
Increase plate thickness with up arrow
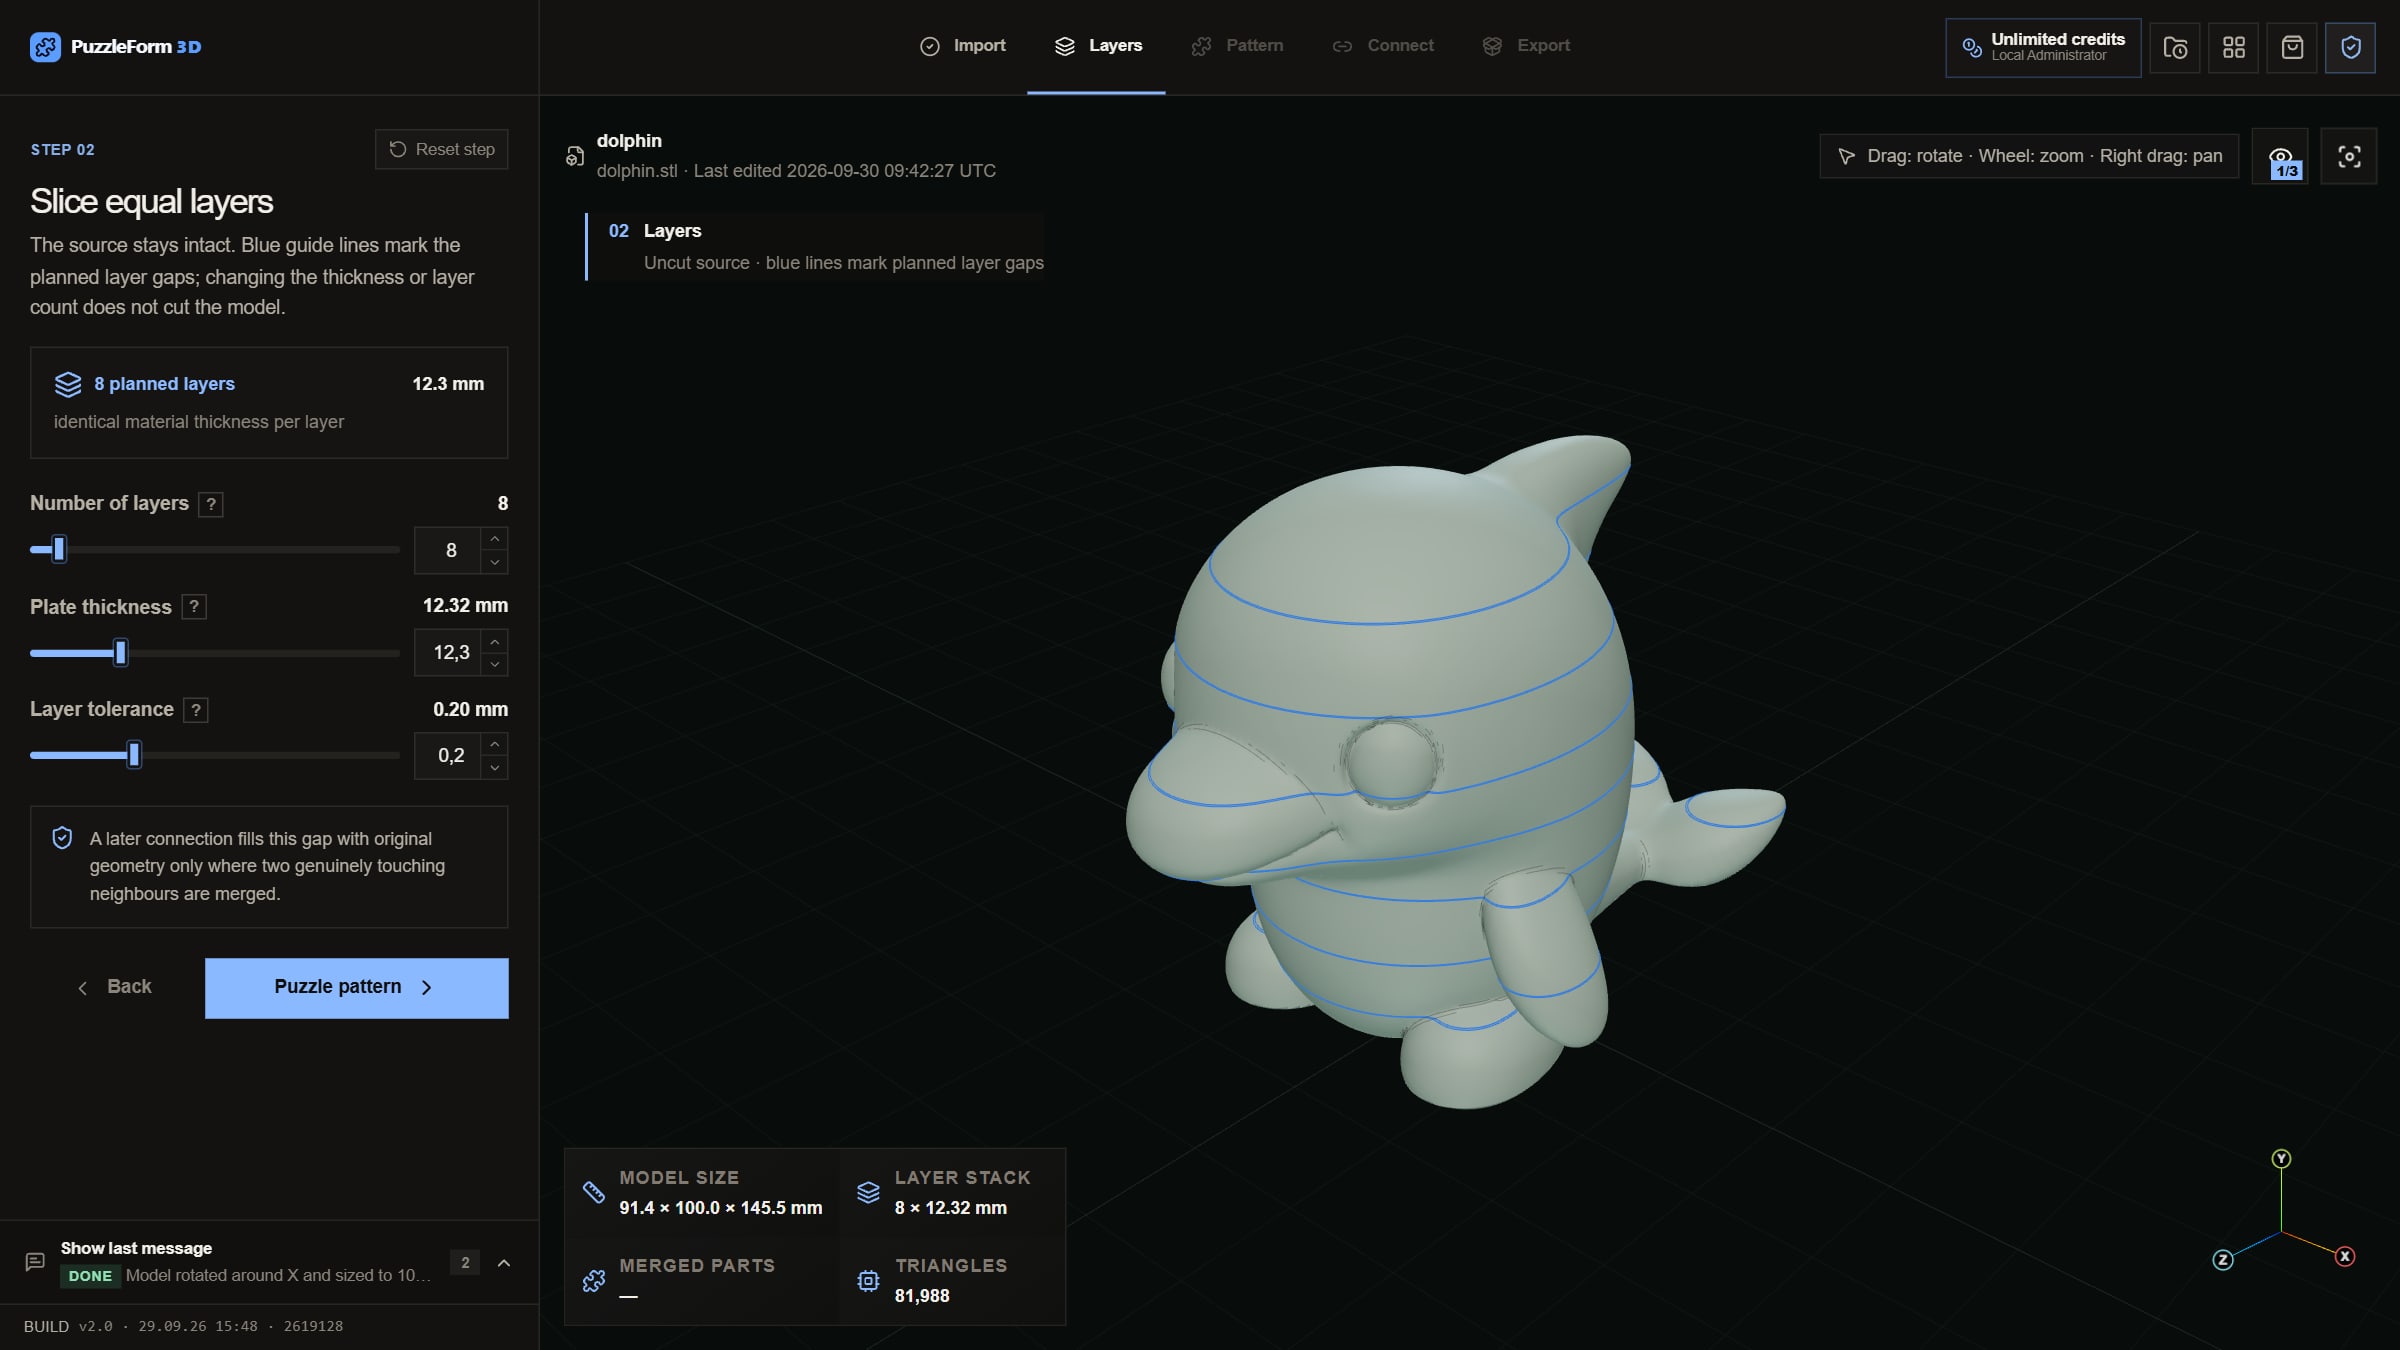tap(494, 642)
